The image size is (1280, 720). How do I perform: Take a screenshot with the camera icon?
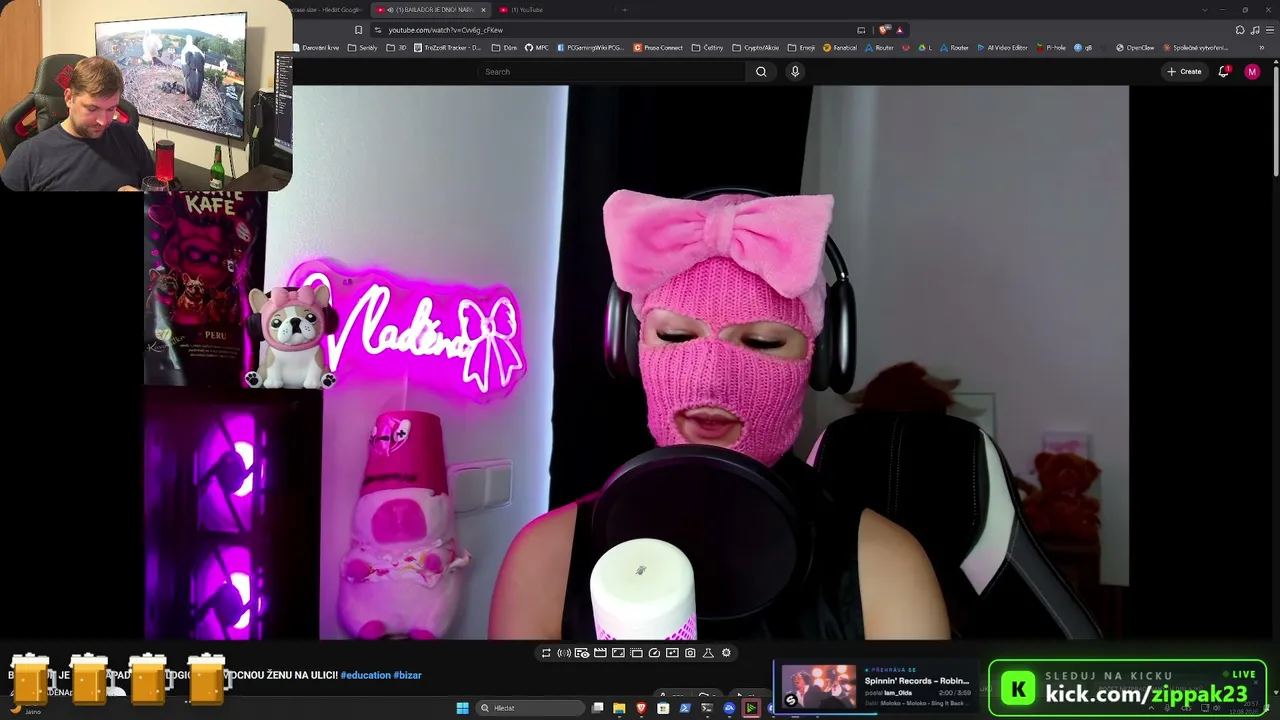(x=690, y=653)
